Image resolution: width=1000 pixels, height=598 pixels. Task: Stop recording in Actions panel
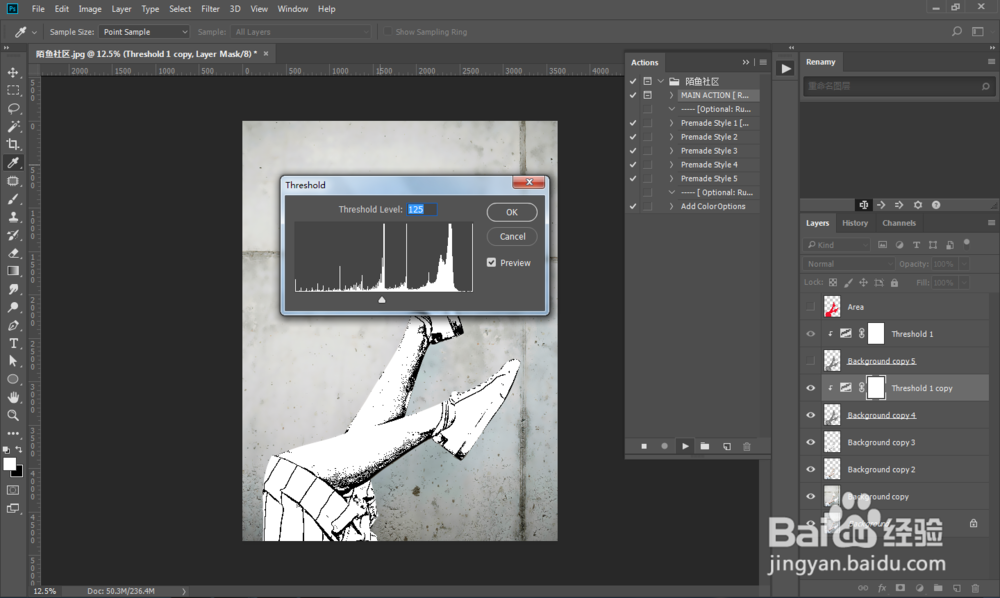(x=644, y=446)
